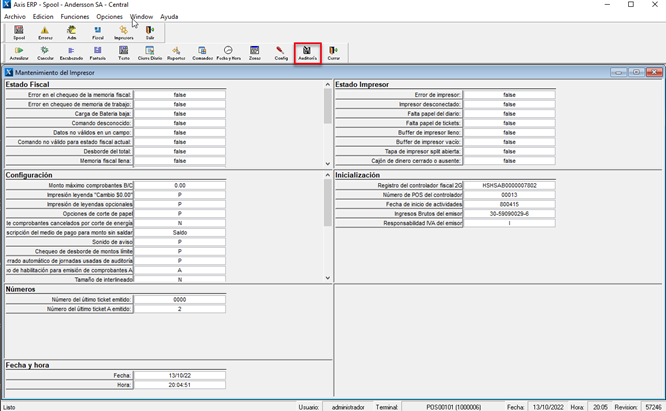
Task: Open the Funciones menu
Action: point(74,17)
